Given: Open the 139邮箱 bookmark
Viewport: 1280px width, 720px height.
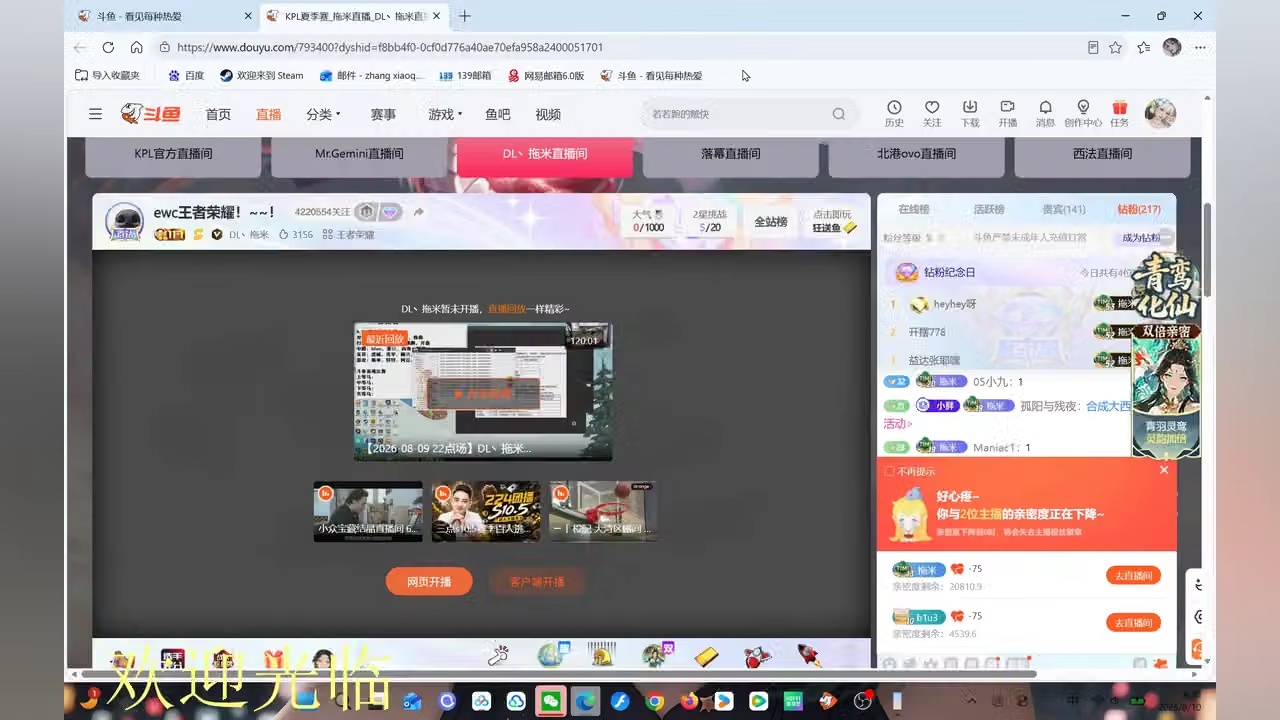Looking at the screenshot, I should pyautogui.click(x=465, y=75).
